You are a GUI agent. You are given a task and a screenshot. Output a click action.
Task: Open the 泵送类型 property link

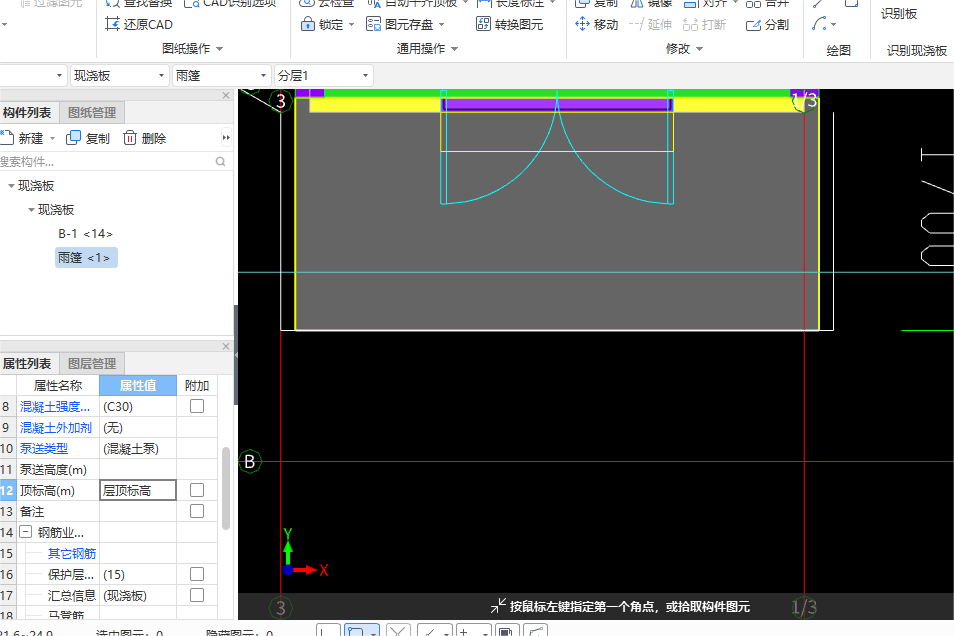pos(44,449)
